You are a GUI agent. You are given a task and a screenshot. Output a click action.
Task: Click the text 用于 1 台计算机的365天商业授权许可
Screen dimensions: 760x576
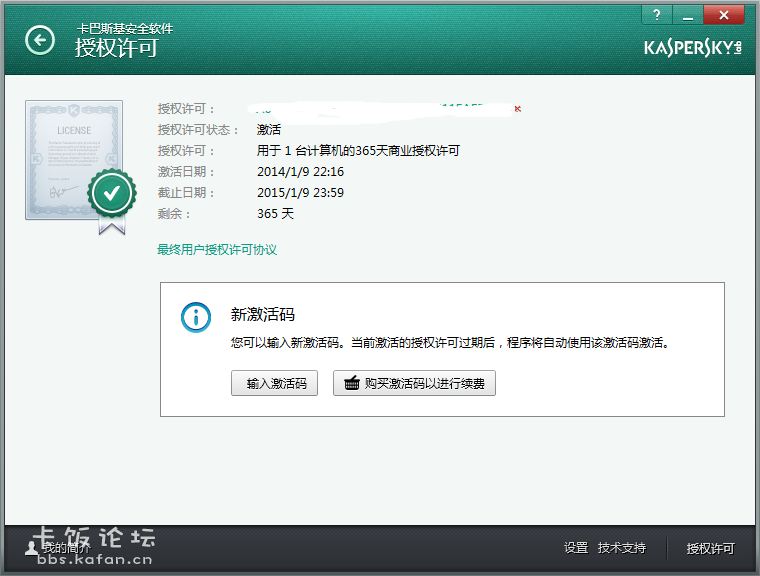[358, 151]
